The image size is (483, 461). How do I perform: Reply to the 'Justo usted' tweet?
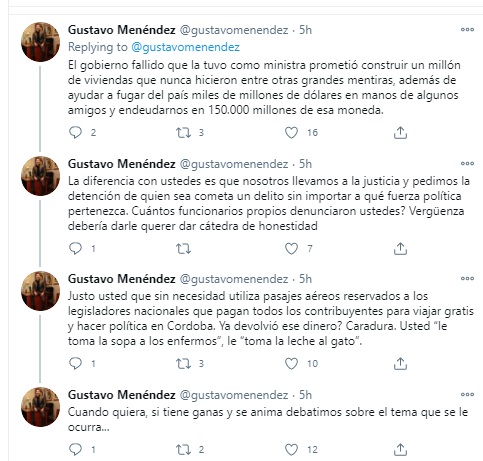[75, 363]
